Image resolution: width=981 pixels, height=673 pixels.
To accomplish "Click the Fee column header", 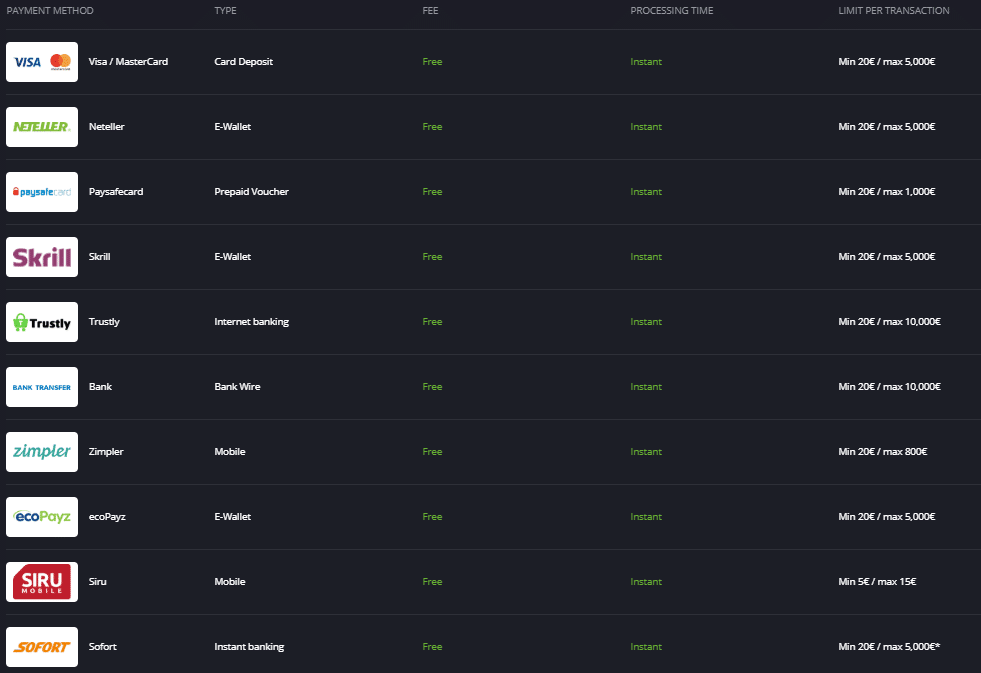I will pos(431,11).
